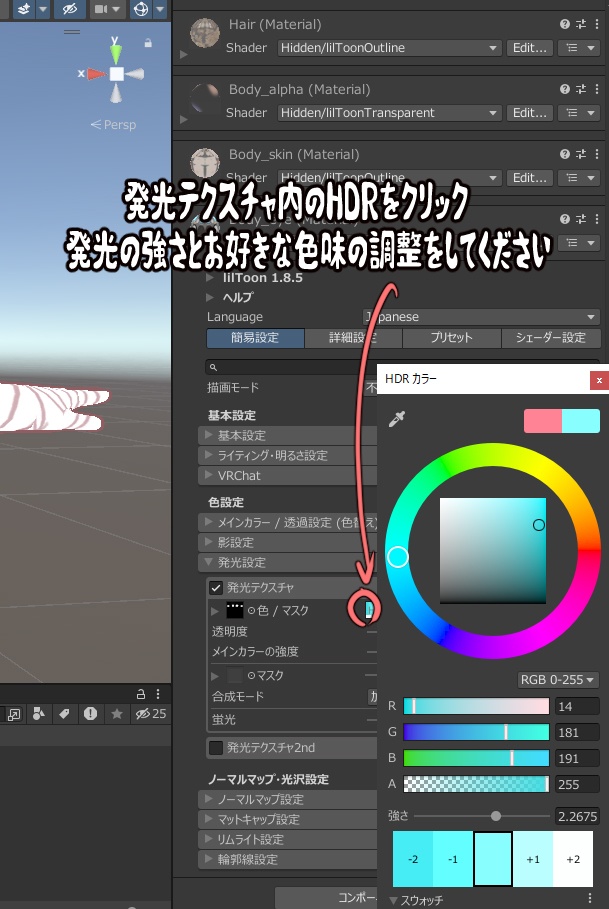Screen dimensions: 609x909
Task: Open the scene camera settings icon
Action: pyautogui.click(x=101, y=9)
